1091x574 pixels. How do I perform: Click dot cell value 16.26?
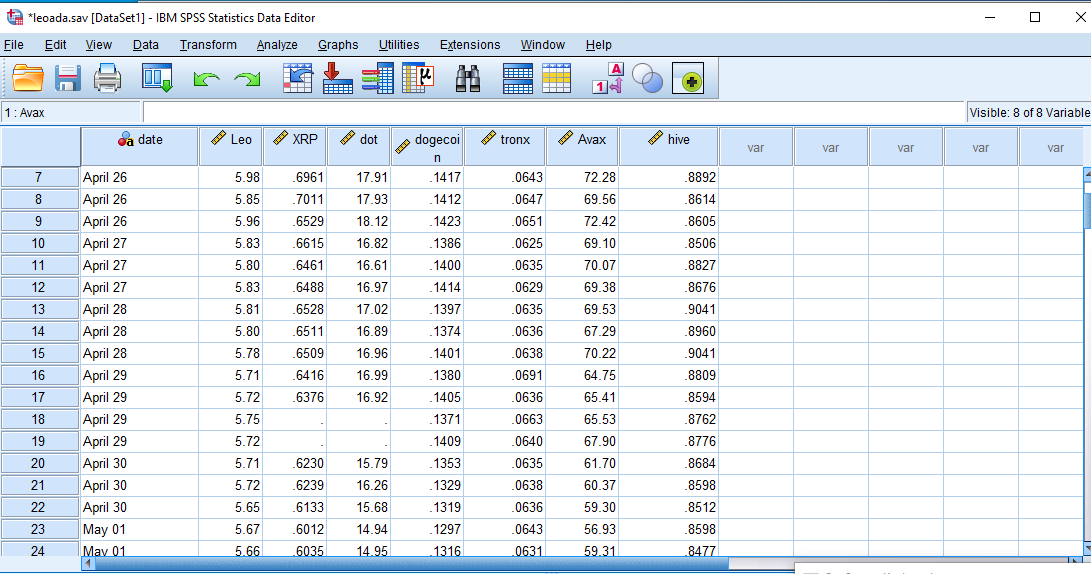(x=358, y=486)
